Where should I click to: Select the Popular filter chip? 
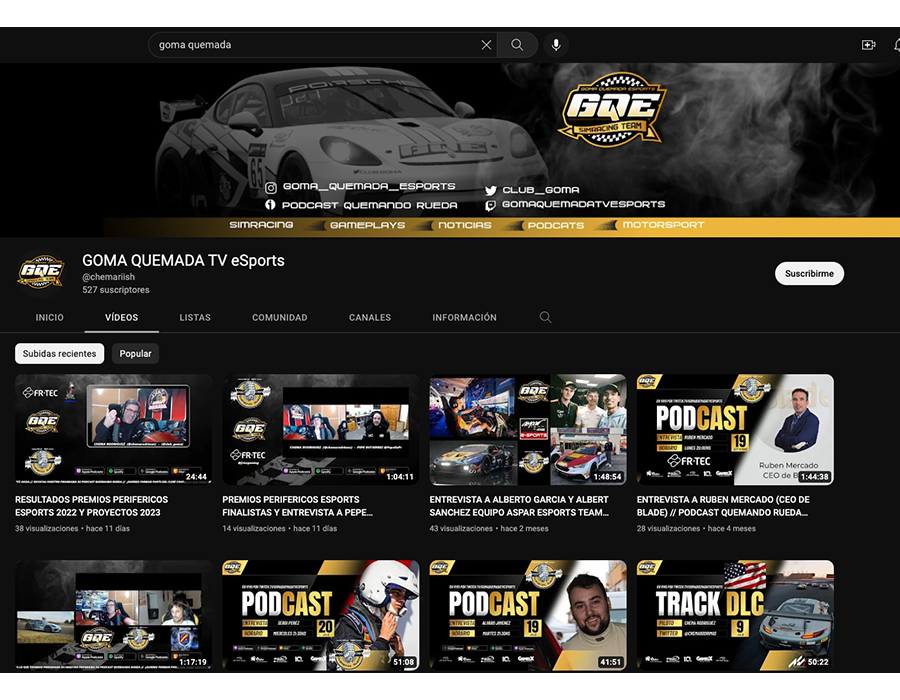[x=136, y=354]
